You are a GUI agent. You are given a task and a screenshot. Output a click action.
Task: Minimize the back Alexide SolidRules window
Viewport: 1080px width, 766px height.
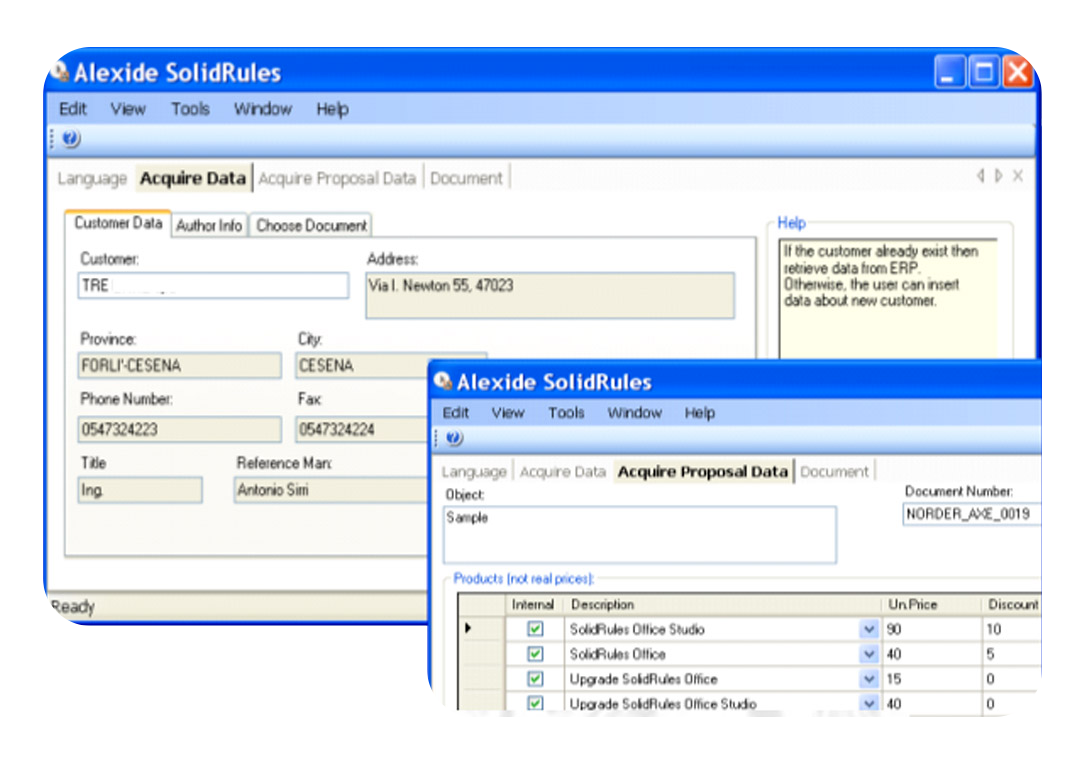(948, 72)
